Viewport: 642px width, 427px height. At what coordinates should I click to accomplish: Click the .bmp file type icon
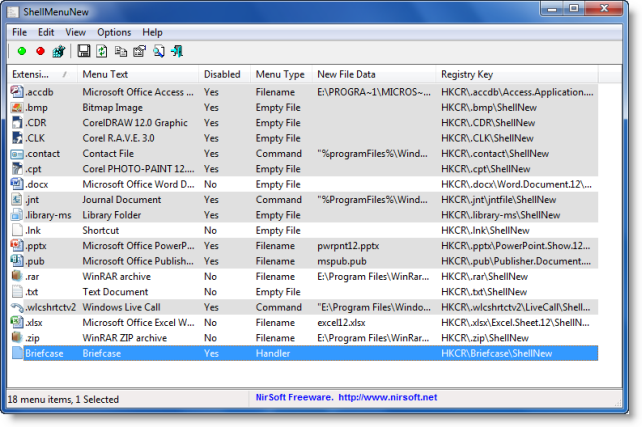pos(17,107)
